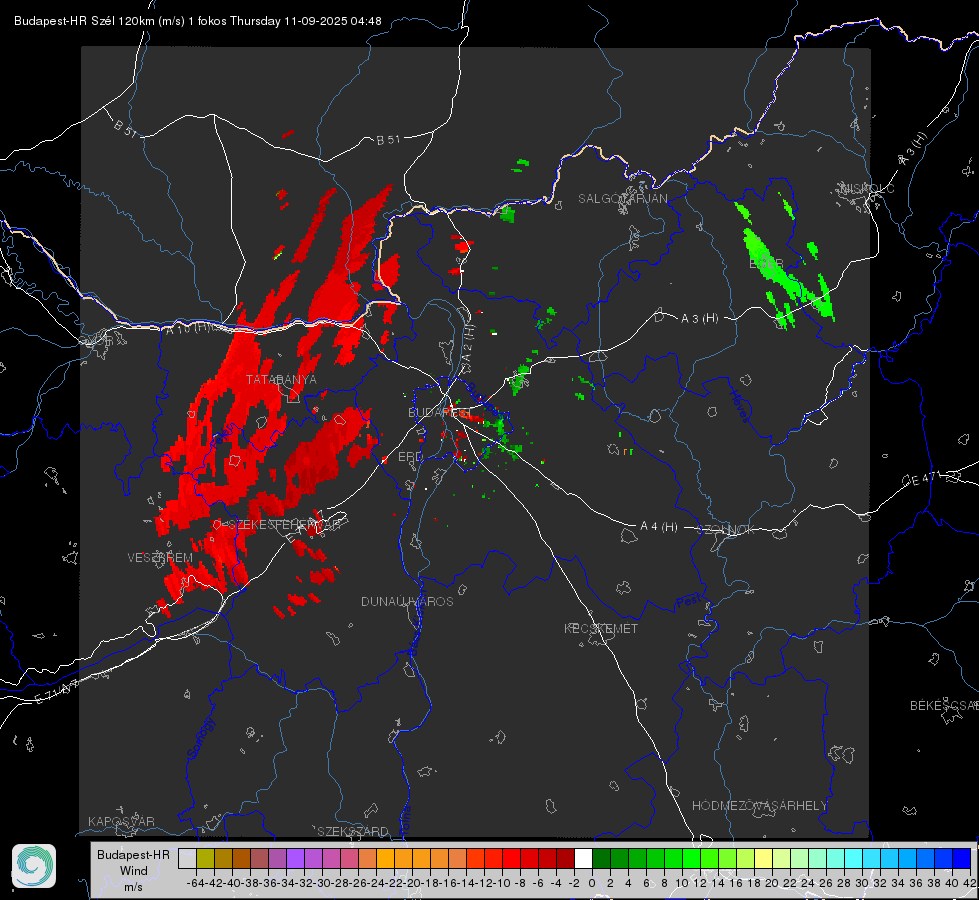Click the TATABANYA city label

pyautogui.click(x=281, y=379)
